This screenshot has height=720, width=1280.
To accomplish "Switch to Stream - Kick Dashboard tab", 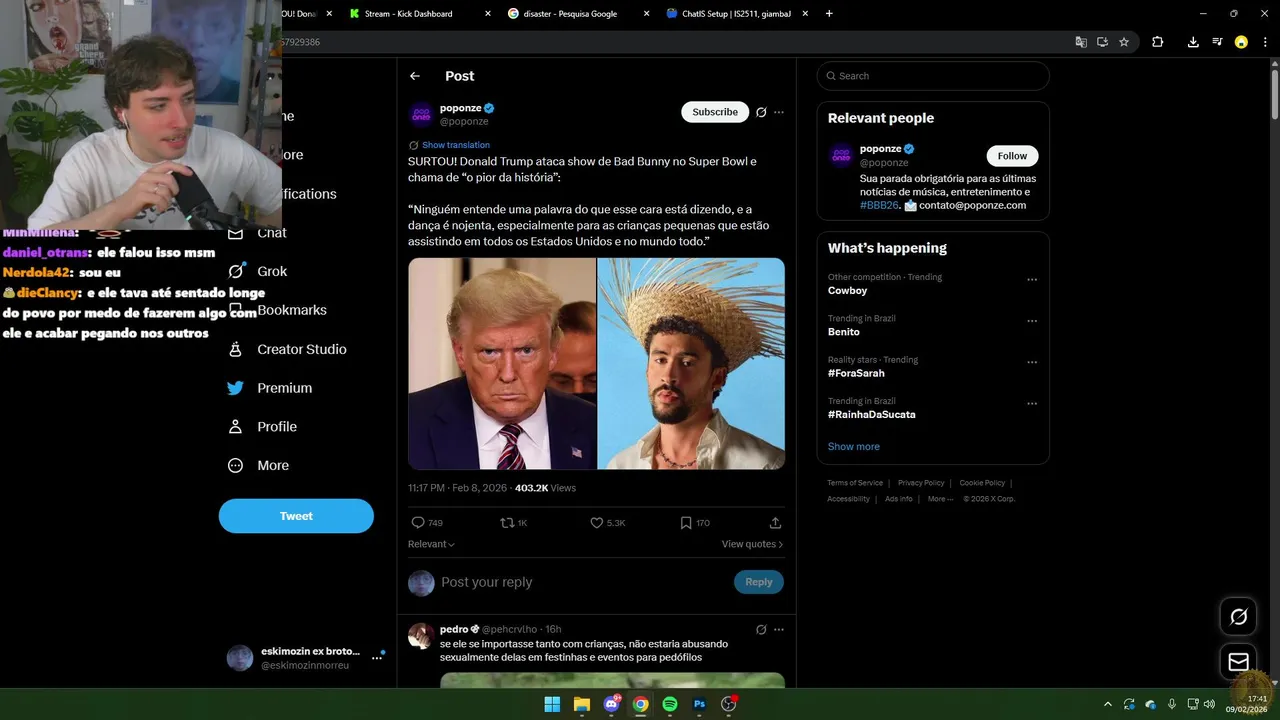I will pos(409,14).
